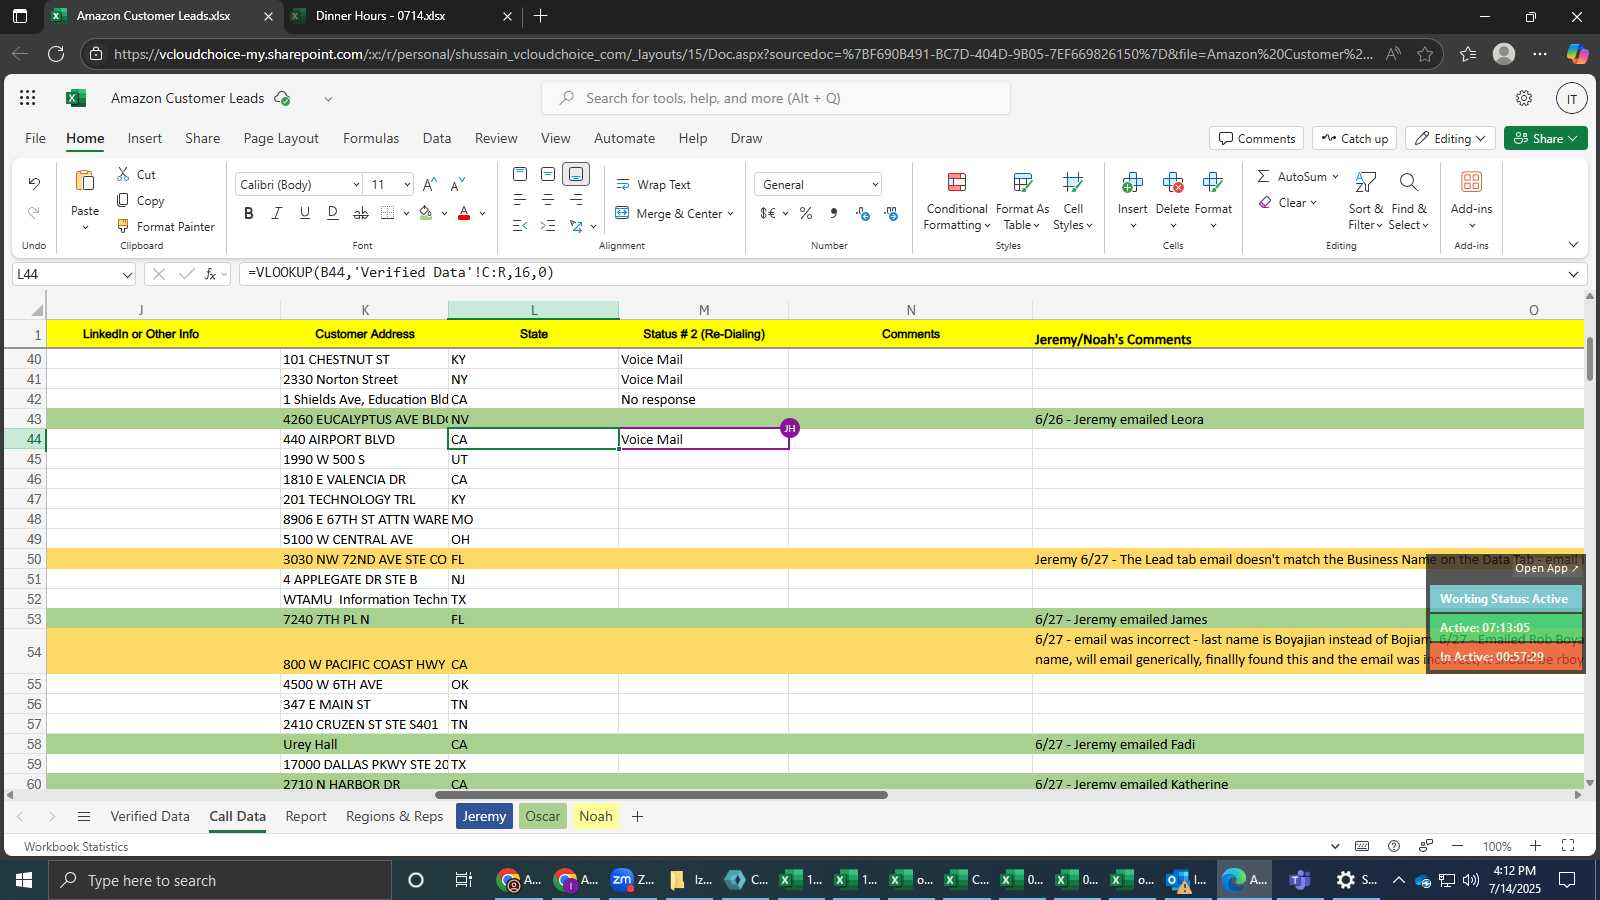Toggle Strikethrough formatting
Screen dimensions: 1600x900
coord(361,213)
